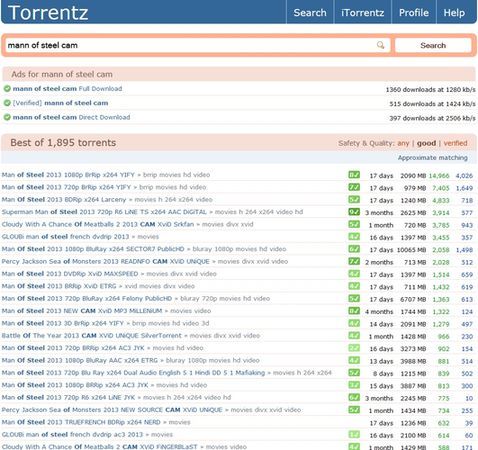Viewport: 478px width, 450px height.
Task: Click verified badge for 1080p BluRay AAC ETRG row
Action: (354, 360)
